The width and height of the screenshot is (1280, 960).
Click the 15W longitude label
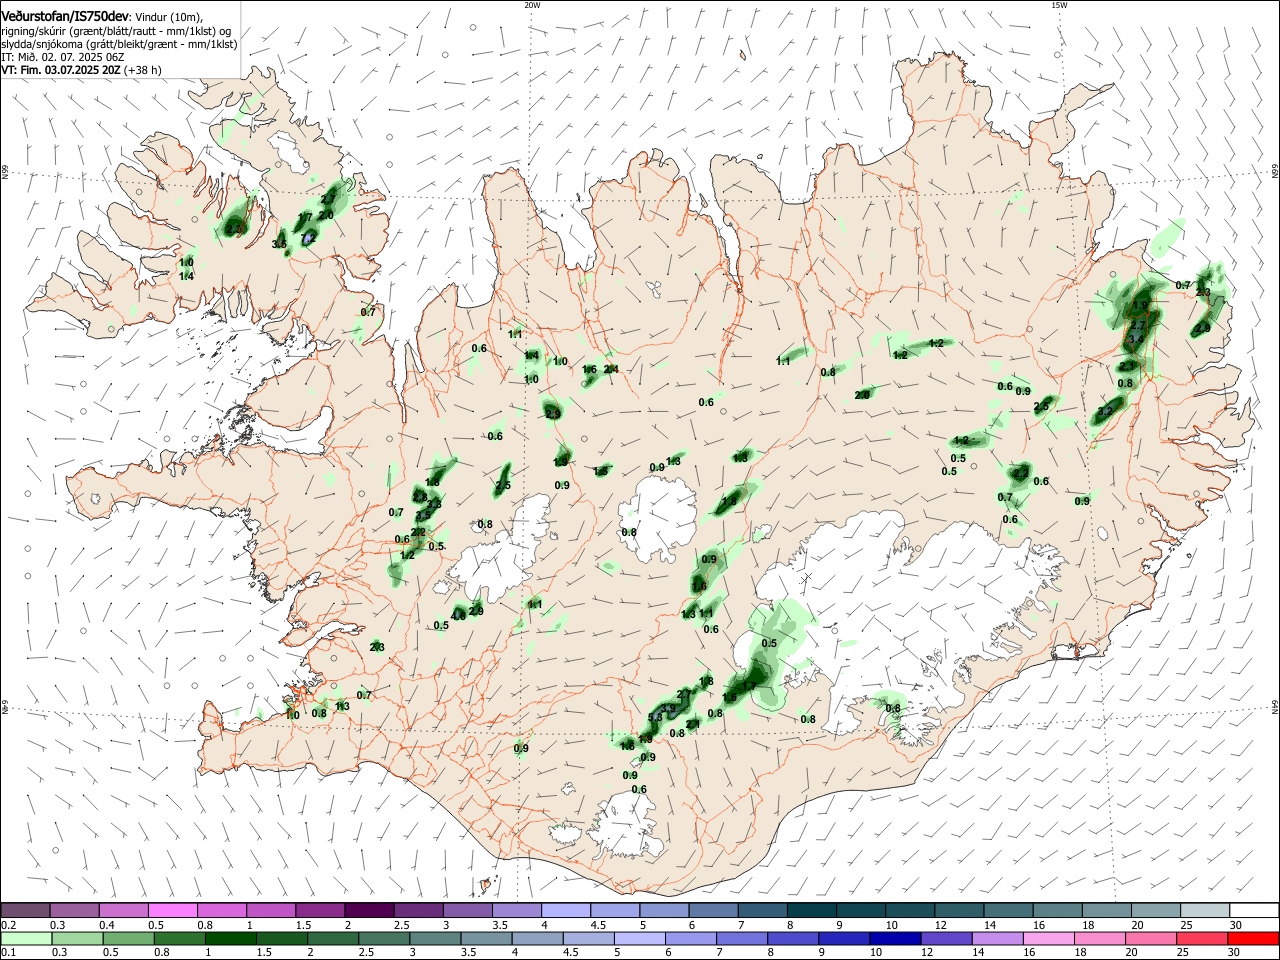coord(1059,5)
